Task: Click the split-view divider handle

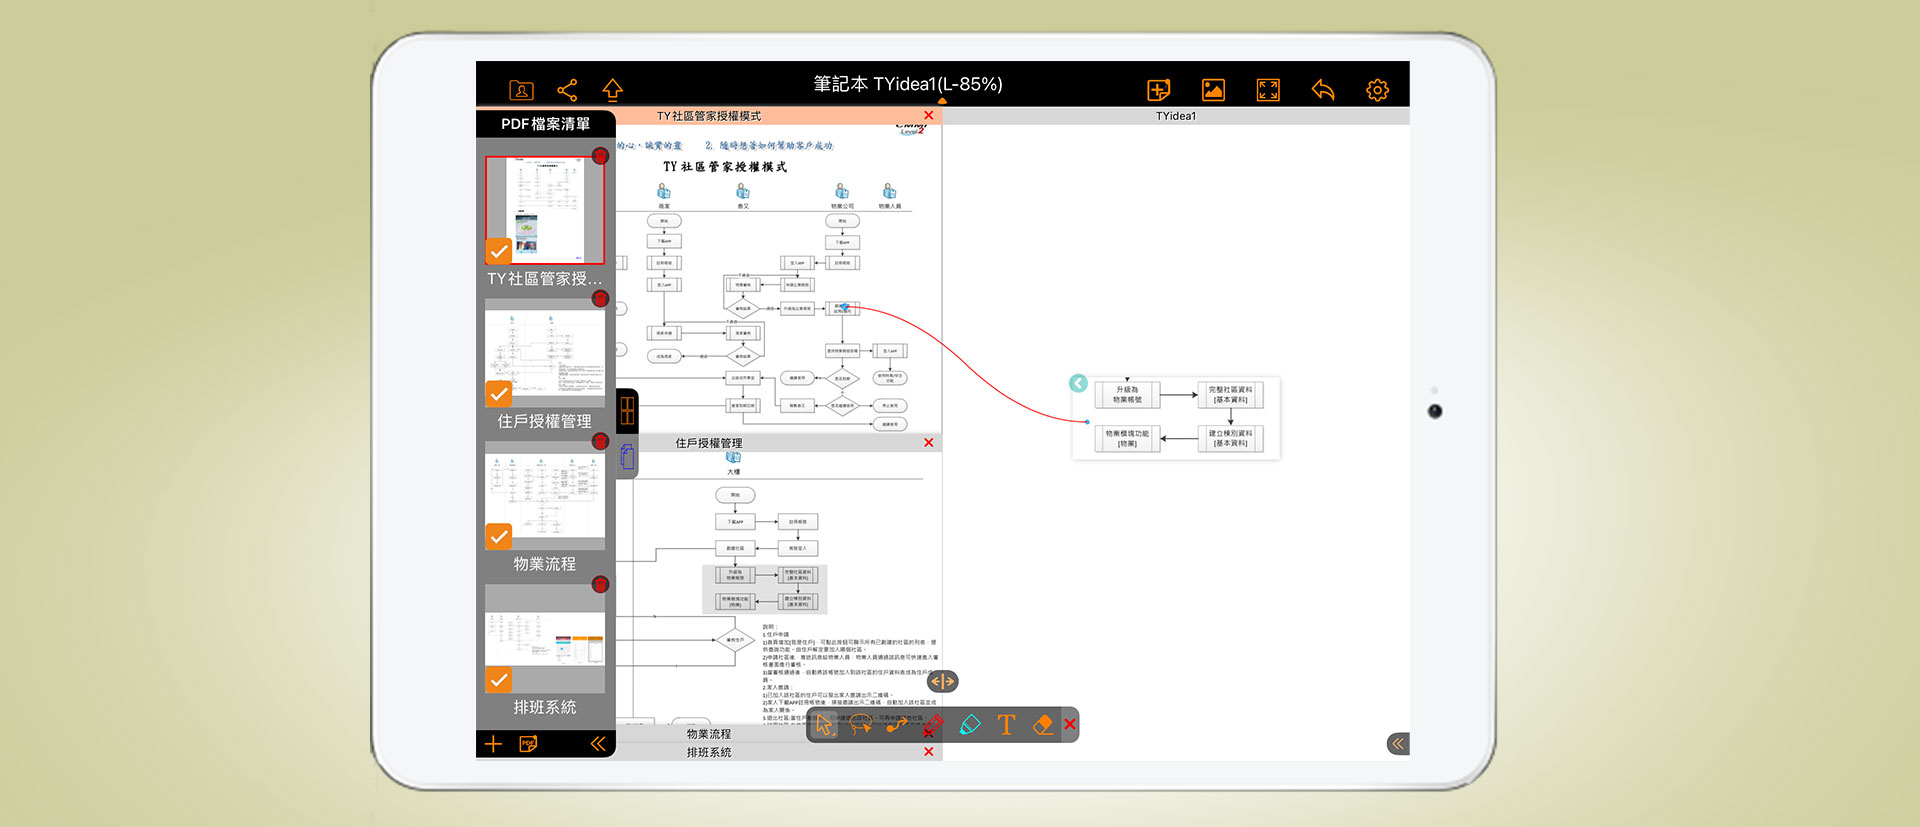Action: (x=943, y=681)
